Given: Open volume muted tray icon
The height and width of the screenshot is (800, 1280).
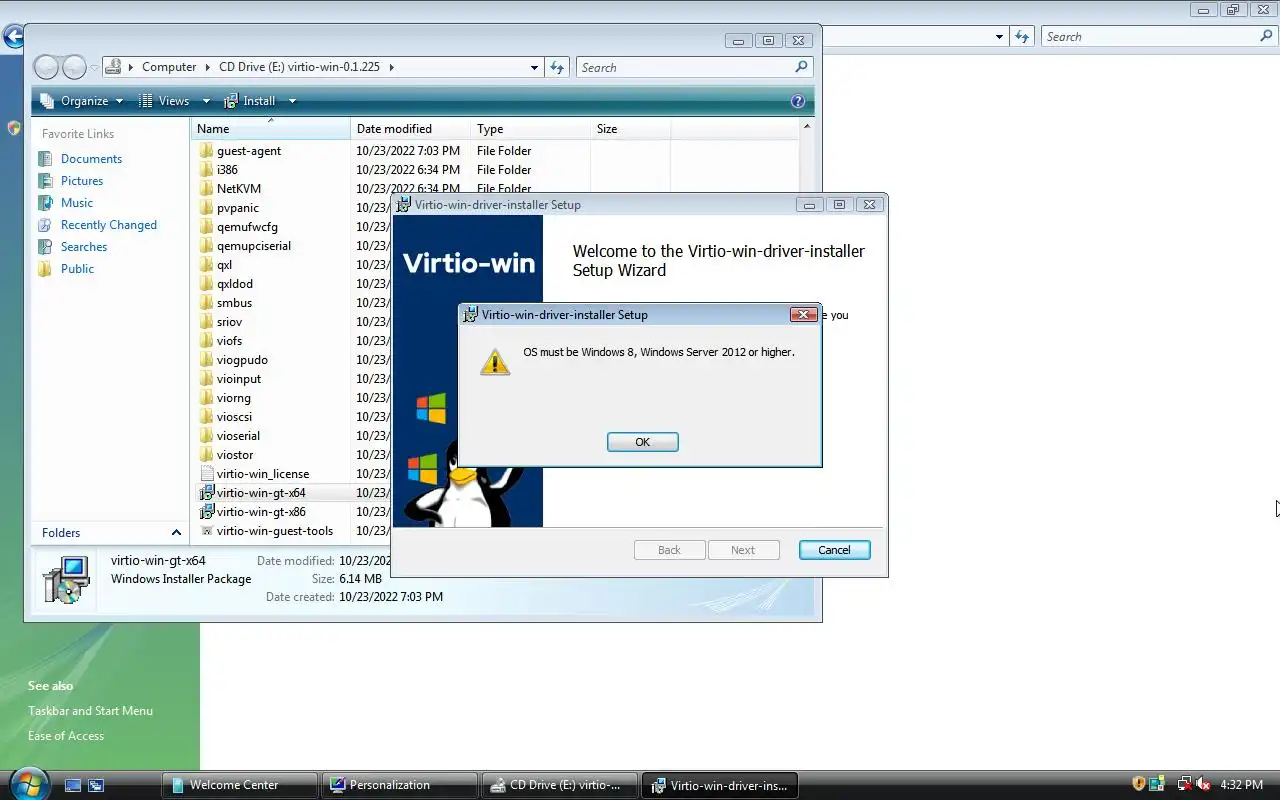Looking at the screenshot, I should click(1203, 785).
